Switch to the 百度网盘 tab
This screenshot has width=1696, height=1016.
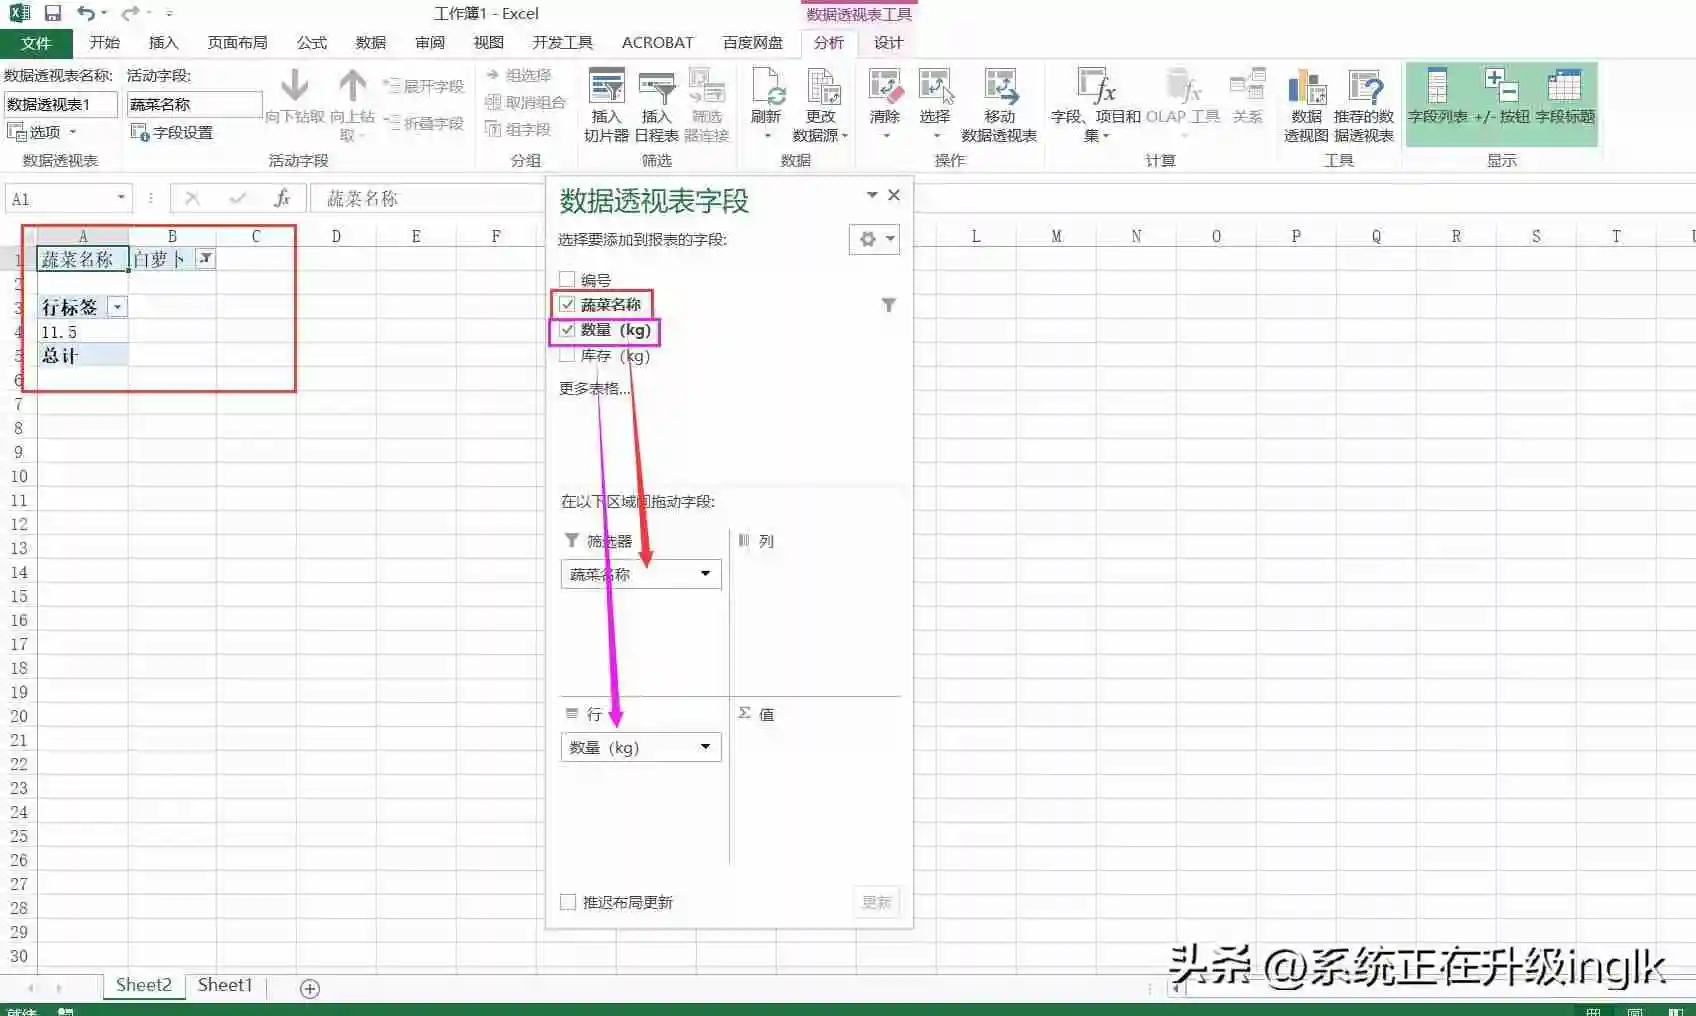tap(753, 43)
